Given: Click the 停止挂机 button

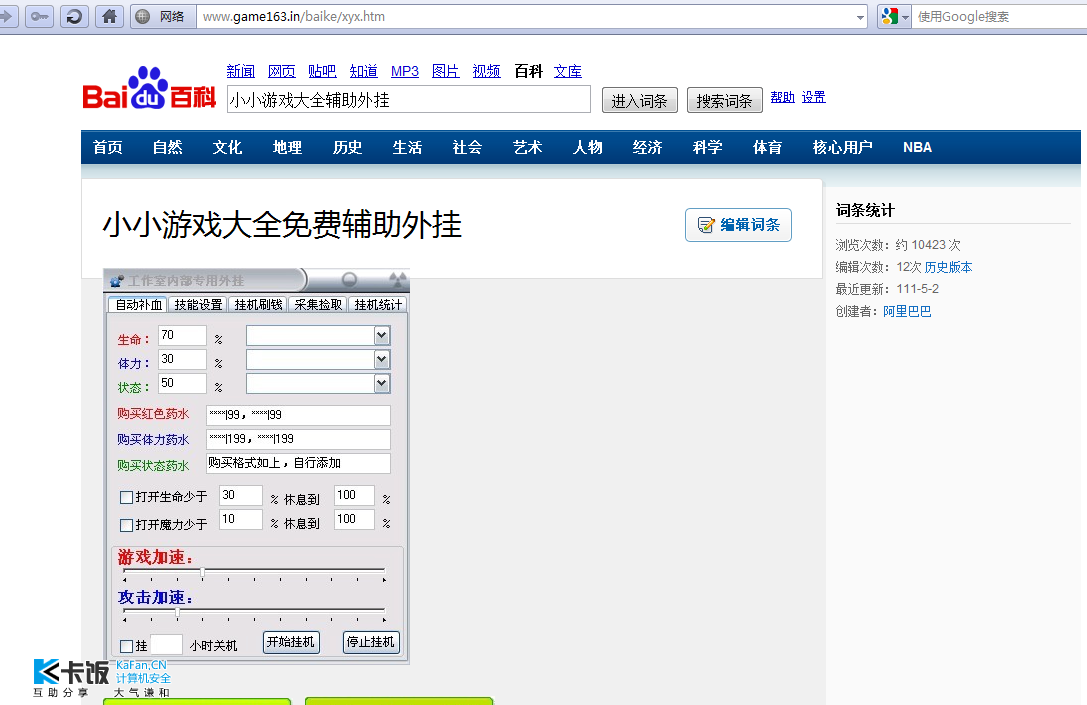Looking at the screenshot, I should coord(371,642).
